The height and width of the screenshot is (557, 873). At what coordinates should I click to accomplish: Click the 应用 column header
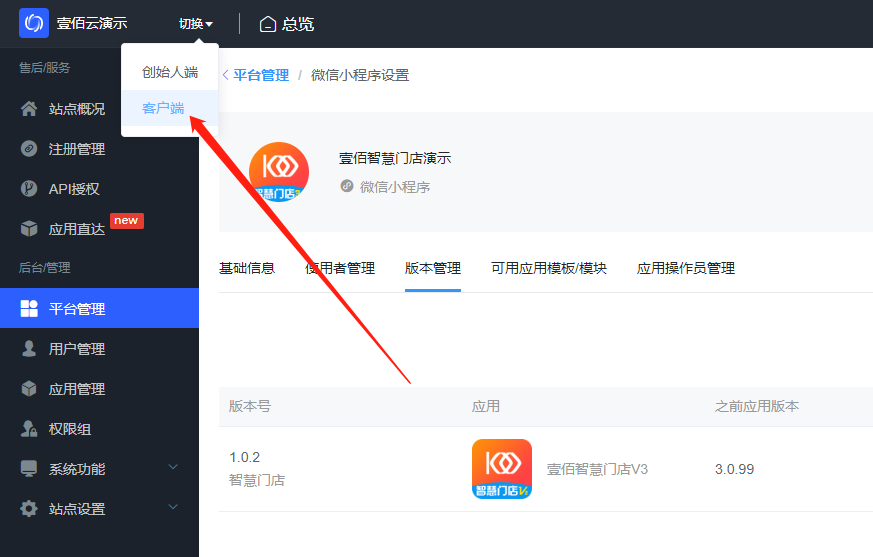(485, 406)
